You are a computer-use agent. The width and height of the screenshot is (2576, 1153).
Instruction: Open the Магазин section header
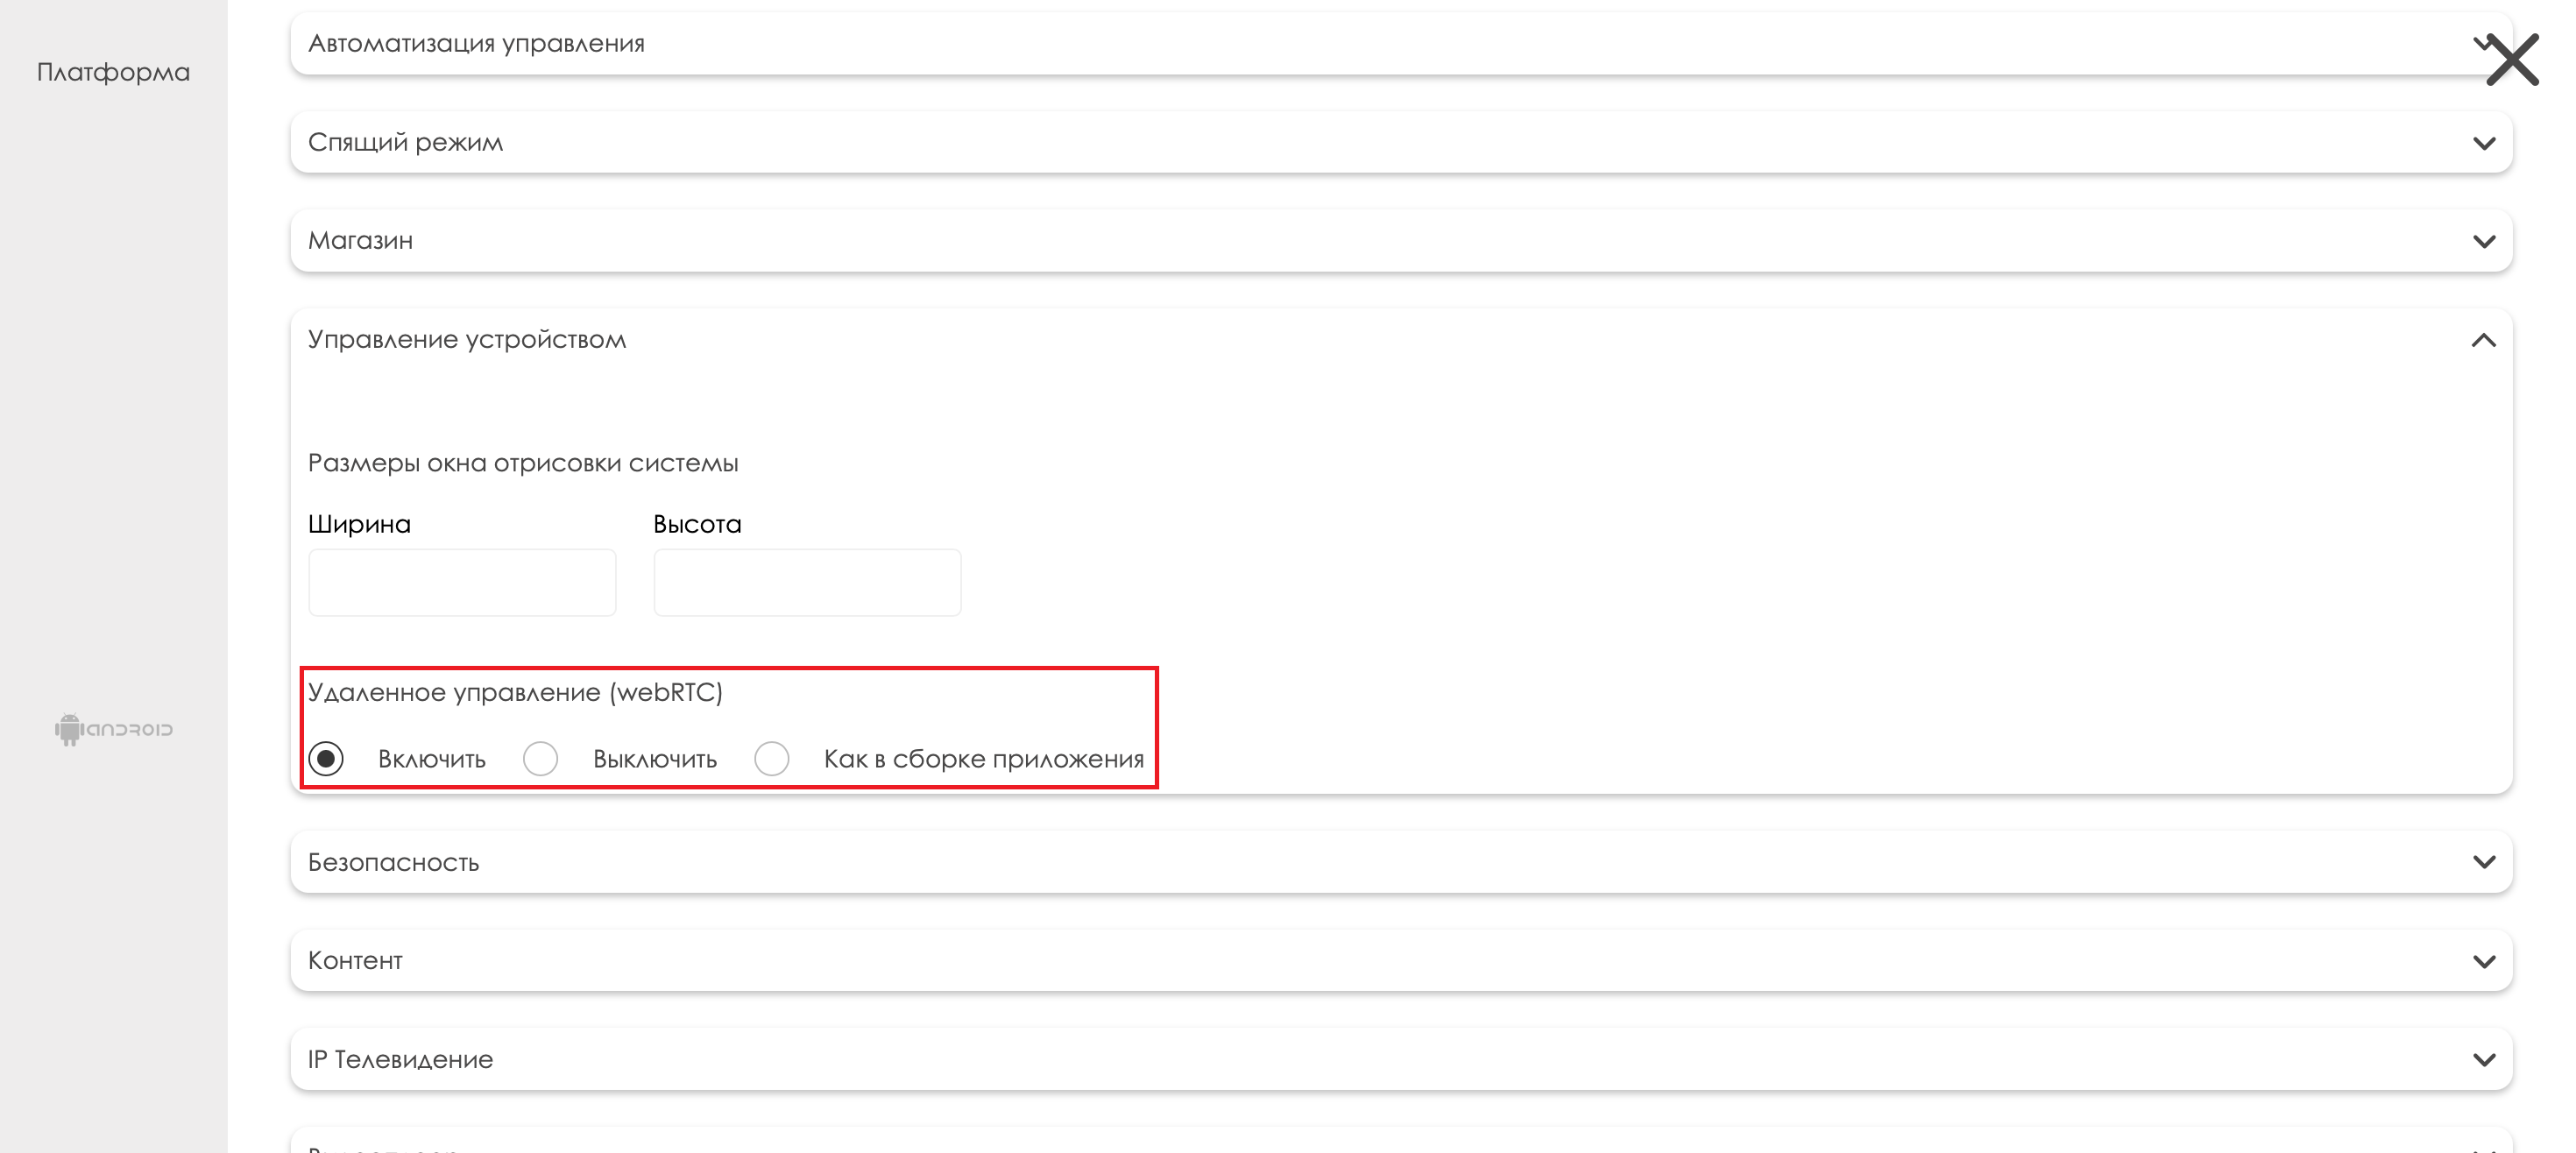click(x=360, y=241)
